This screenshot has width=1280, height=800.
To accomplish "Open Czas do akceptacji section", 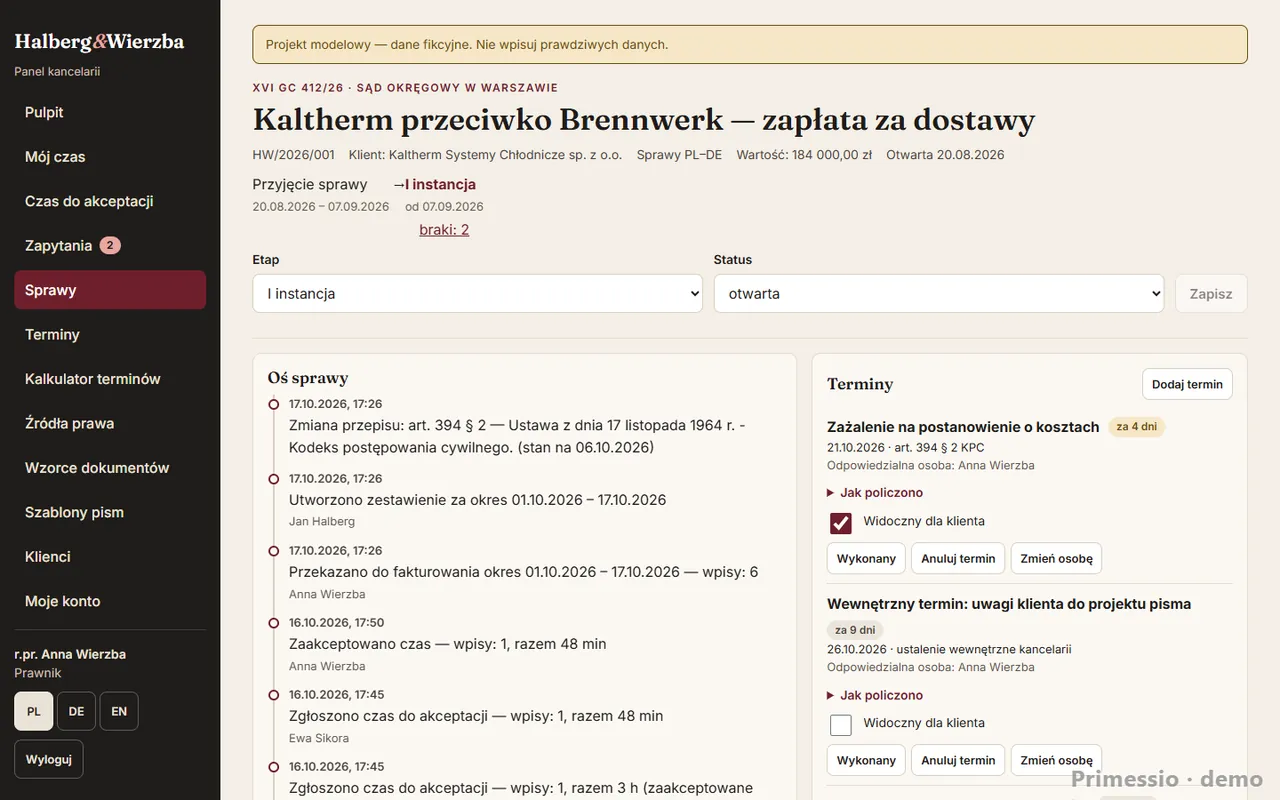I will click(110, 201).
